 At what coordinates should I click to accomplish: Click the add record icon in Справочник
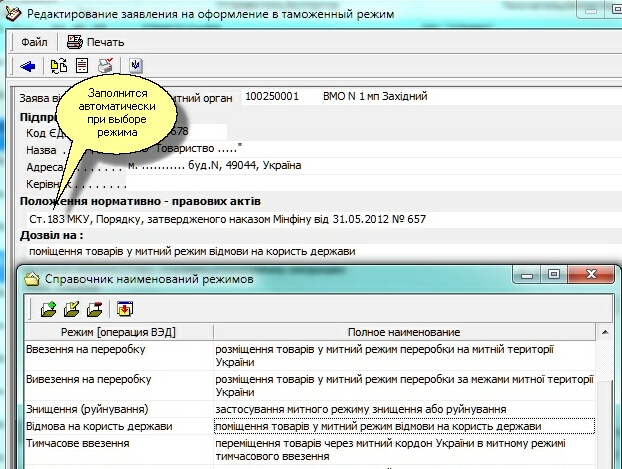[x=48, y=309]
